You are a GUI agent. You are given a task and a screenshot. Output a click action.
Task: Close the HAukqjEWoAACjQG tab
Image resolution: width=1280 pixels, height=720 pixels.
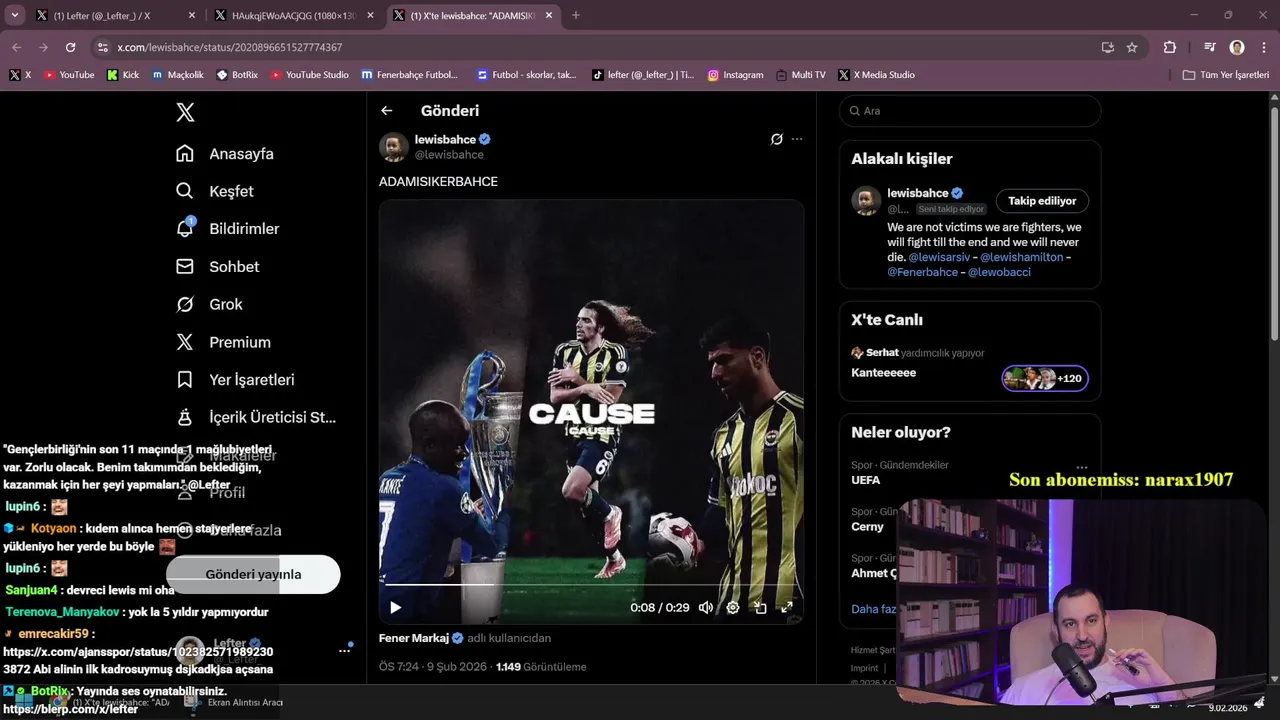tap(369, 16)
